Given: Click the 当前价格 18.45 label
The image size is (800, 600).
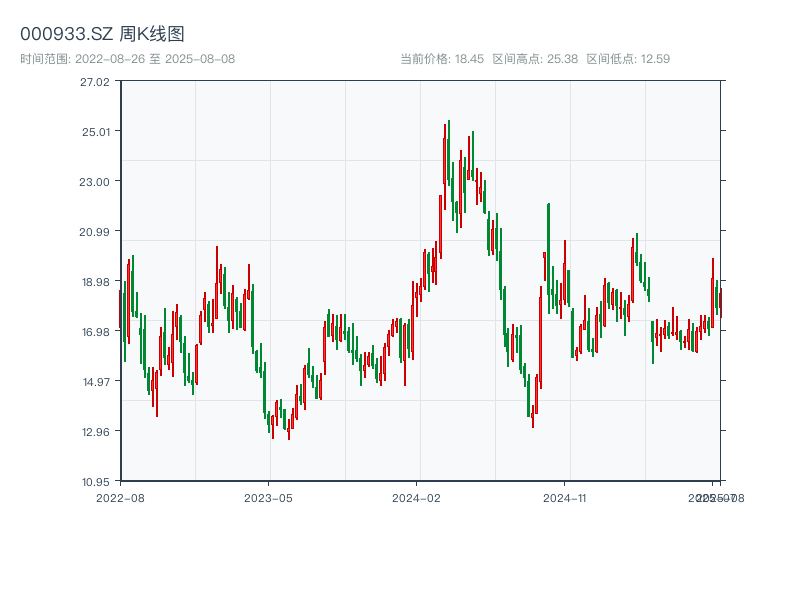Looking at the screenshot, I should [x=442, y=59].
